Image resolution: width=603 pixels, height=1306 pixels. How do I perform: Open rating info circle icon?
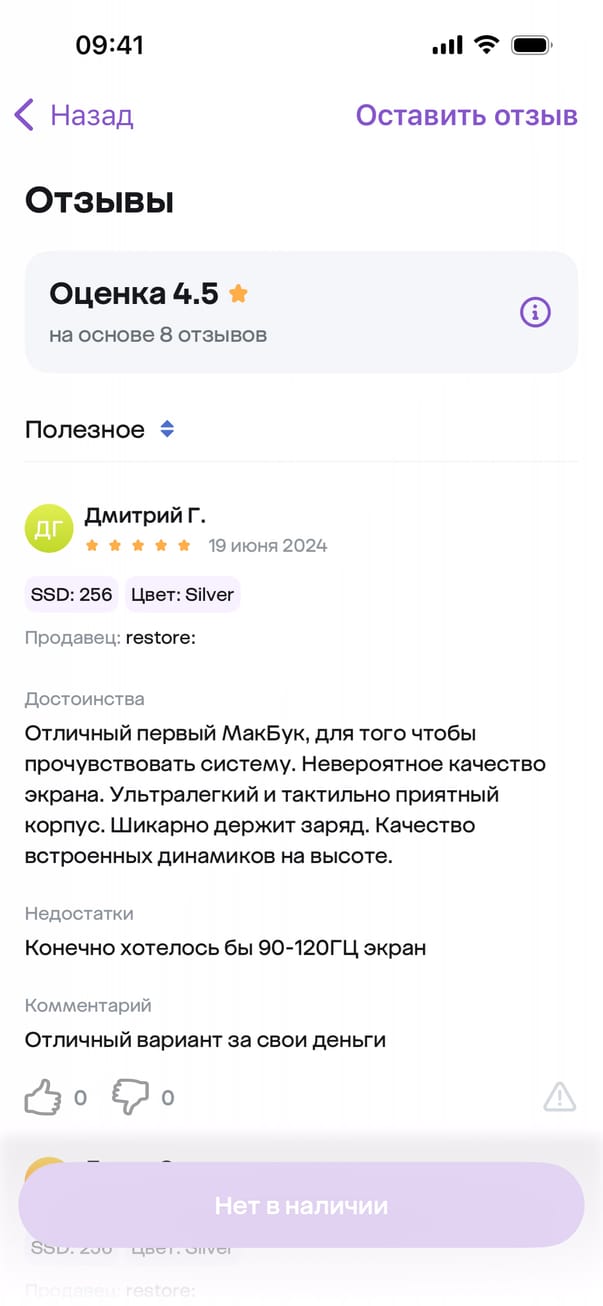coord(535,313)
